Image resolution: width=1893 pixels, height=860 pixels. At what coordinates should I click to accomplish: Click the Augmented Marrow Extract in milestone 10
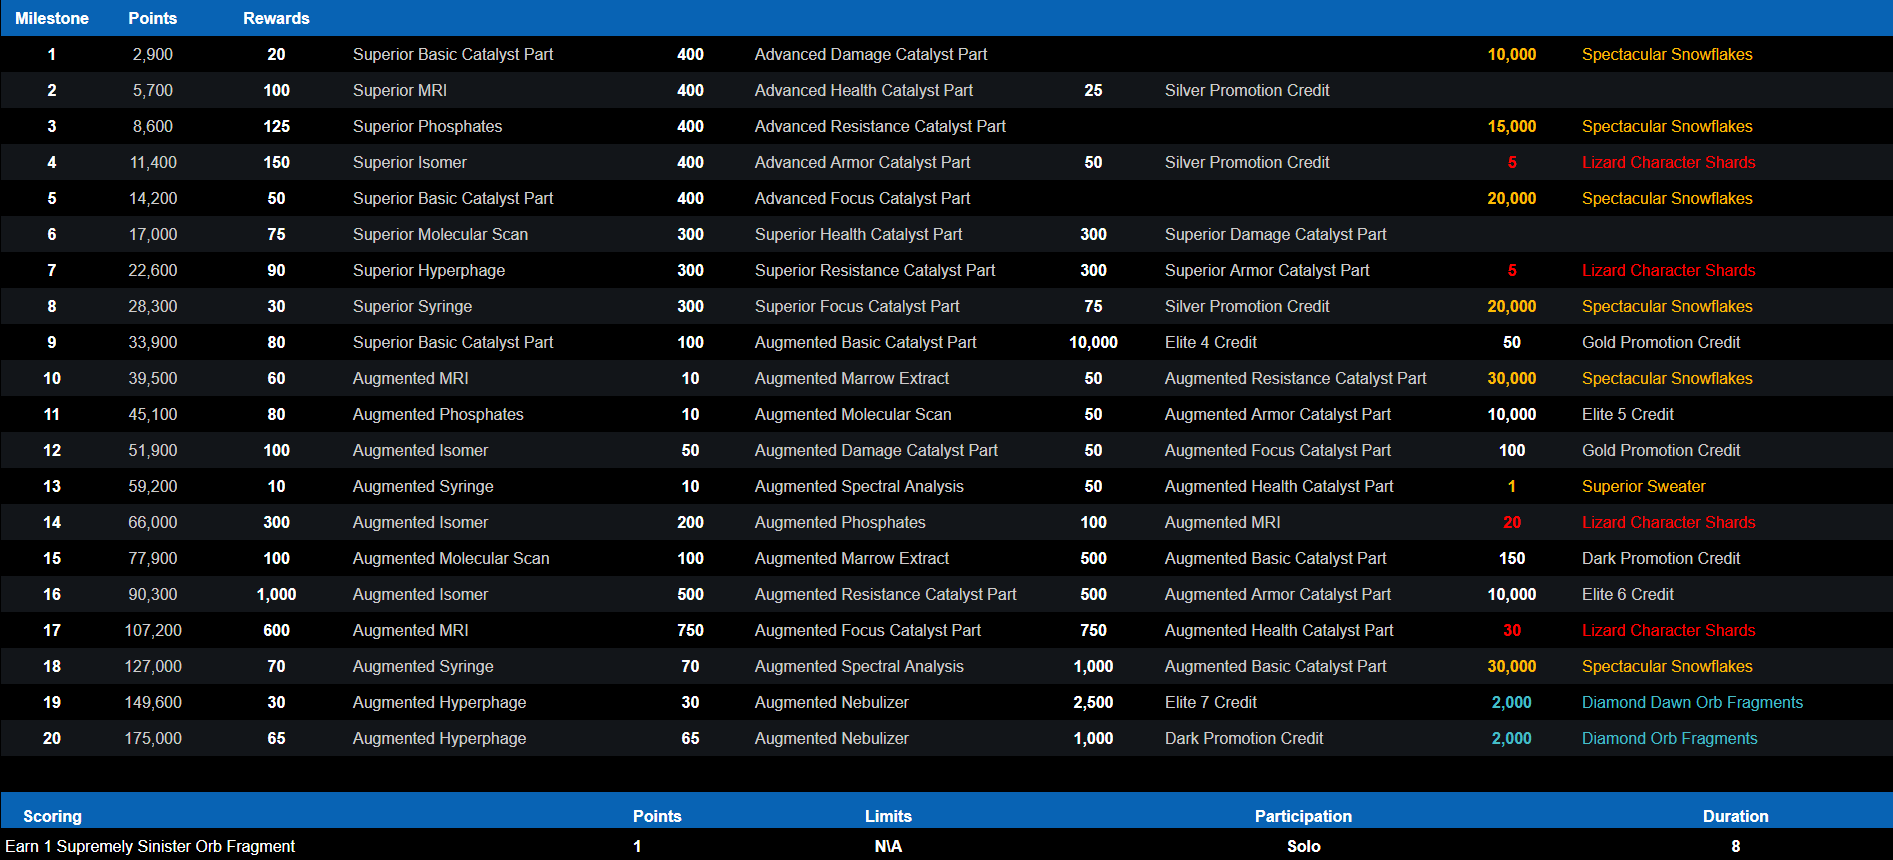coord(851,378)
